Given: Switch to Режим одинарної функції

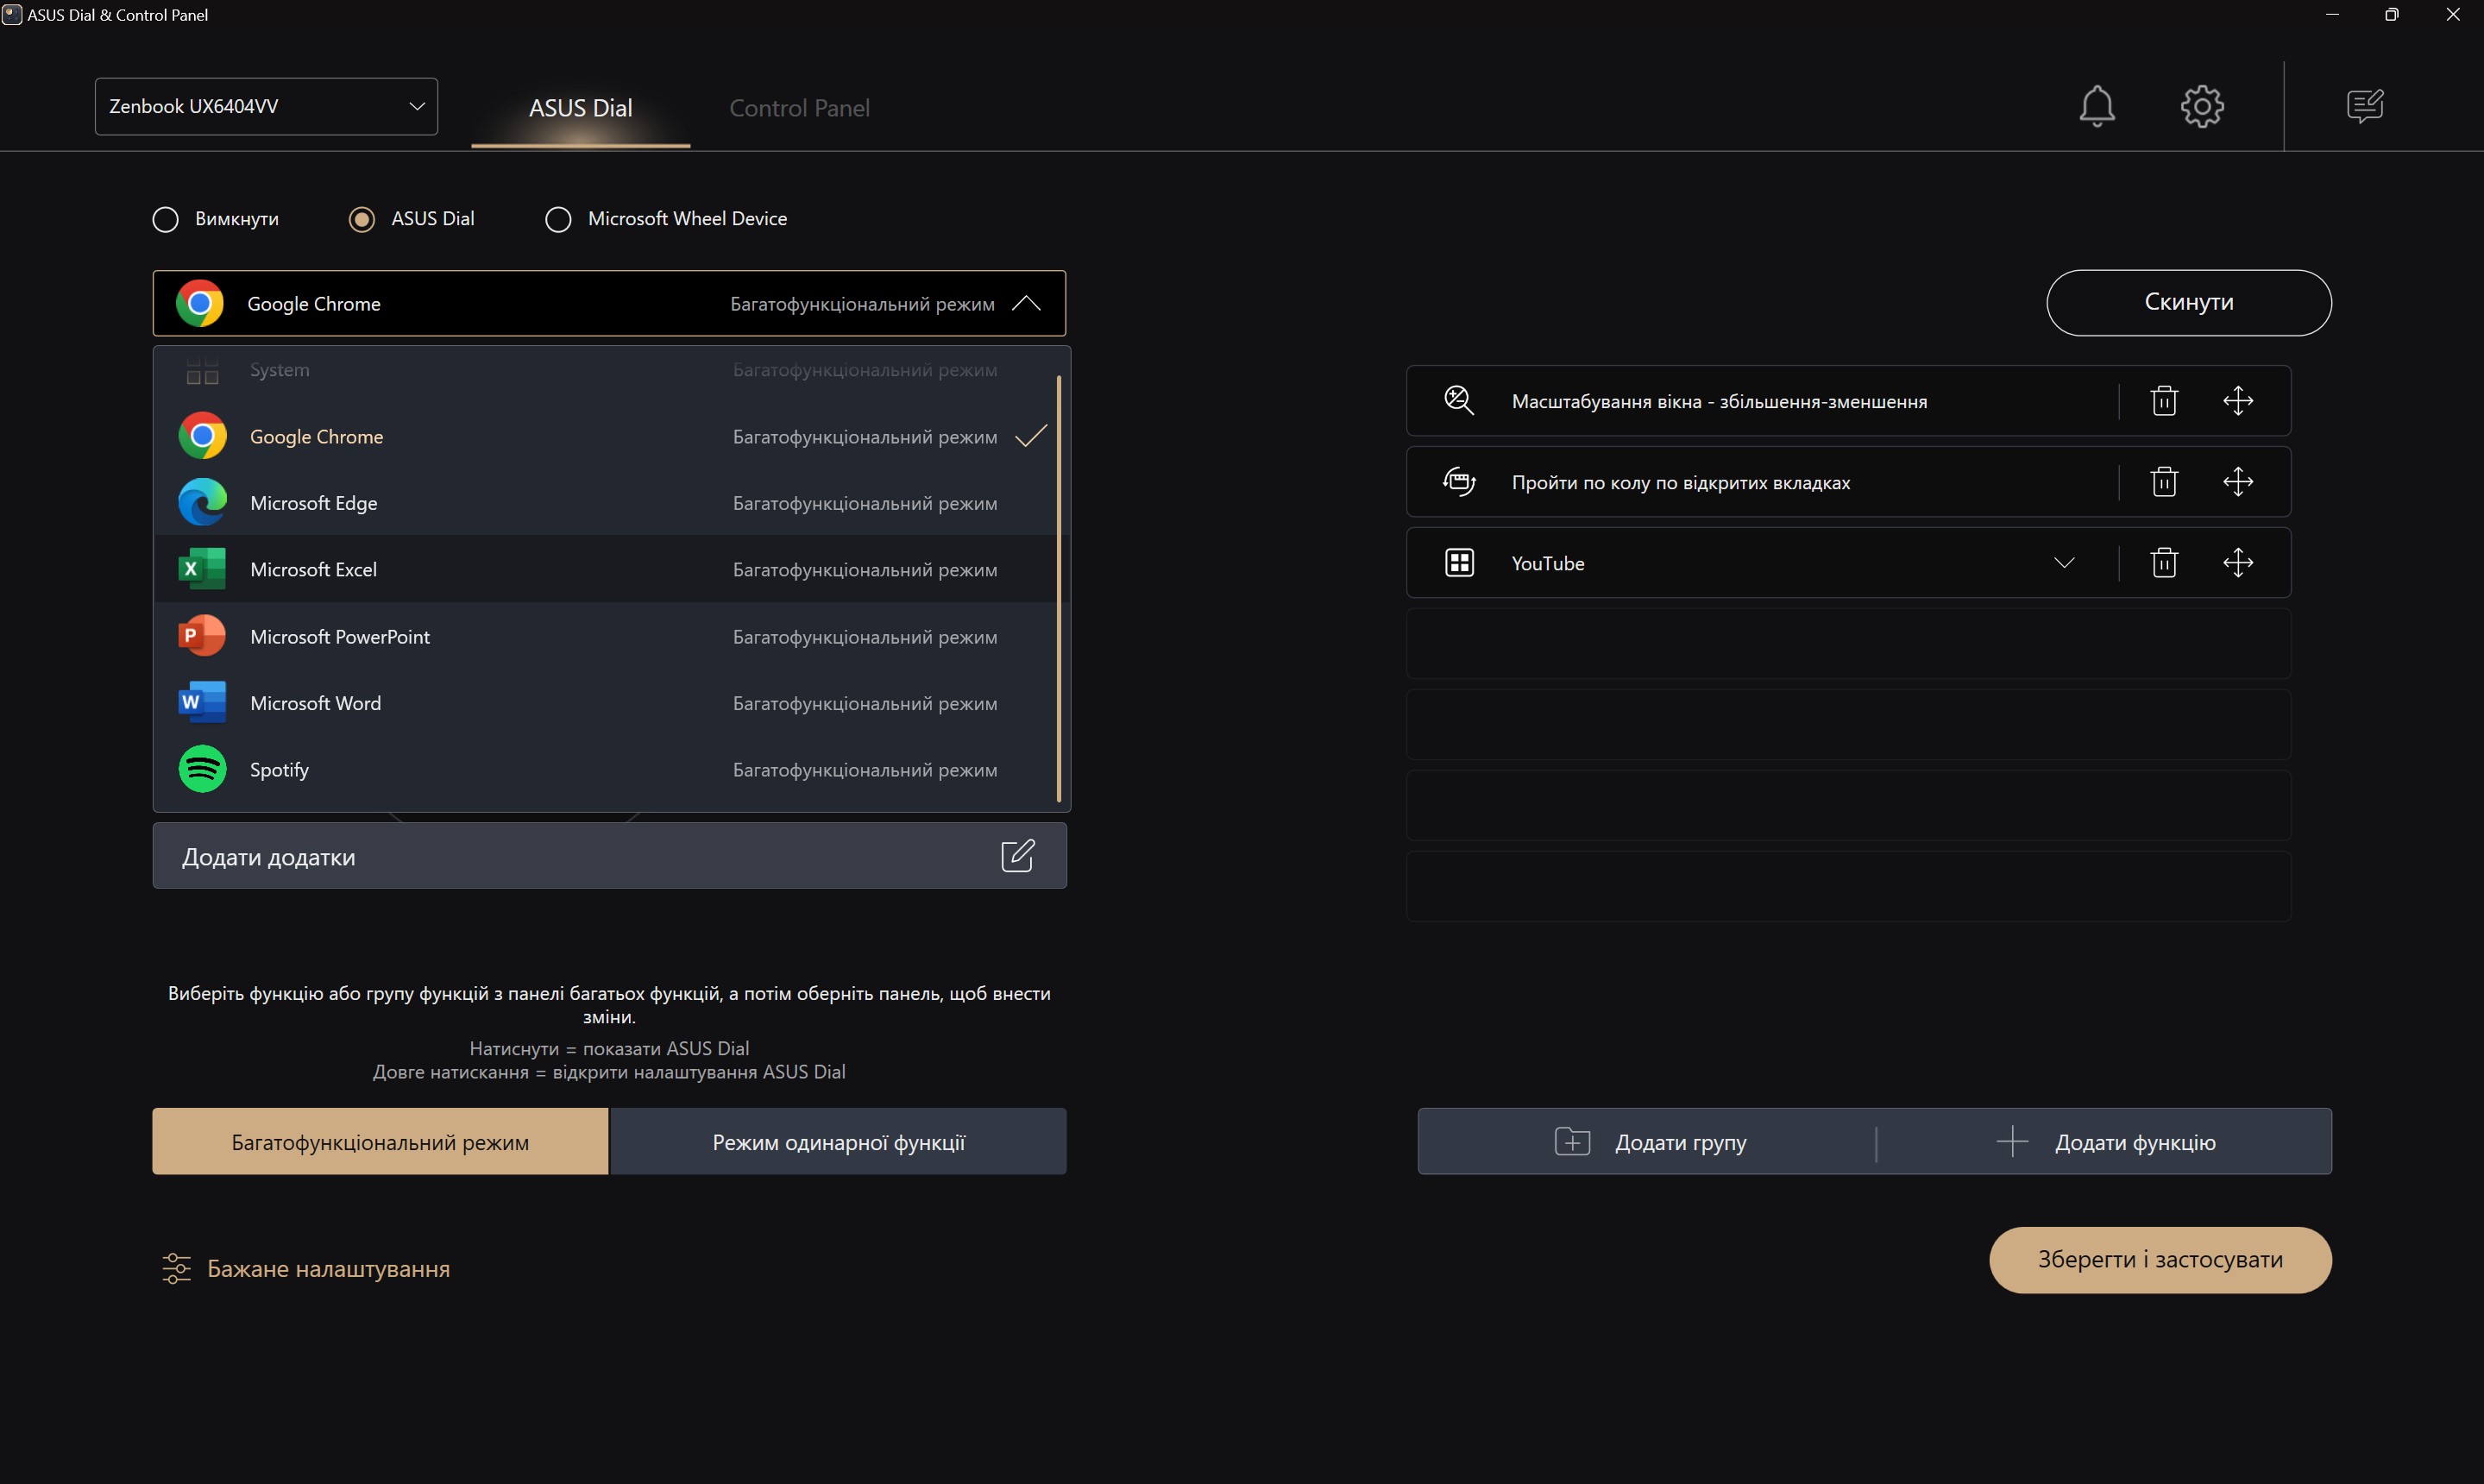Looking at the screenshot, I should (x=838, y=1142).
